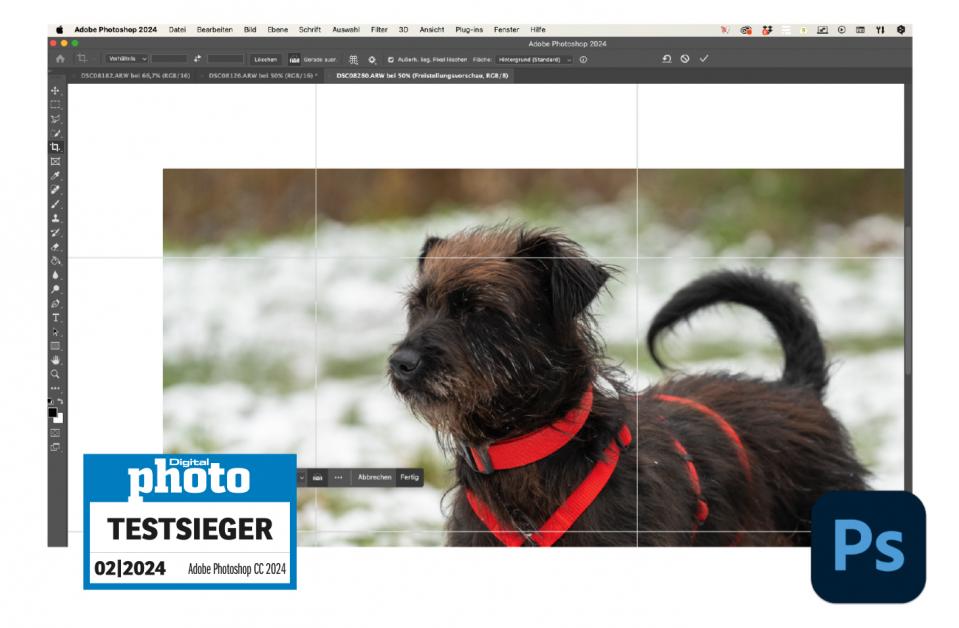Reset the crop with the undo arrow icon

[x=667, y=59]
